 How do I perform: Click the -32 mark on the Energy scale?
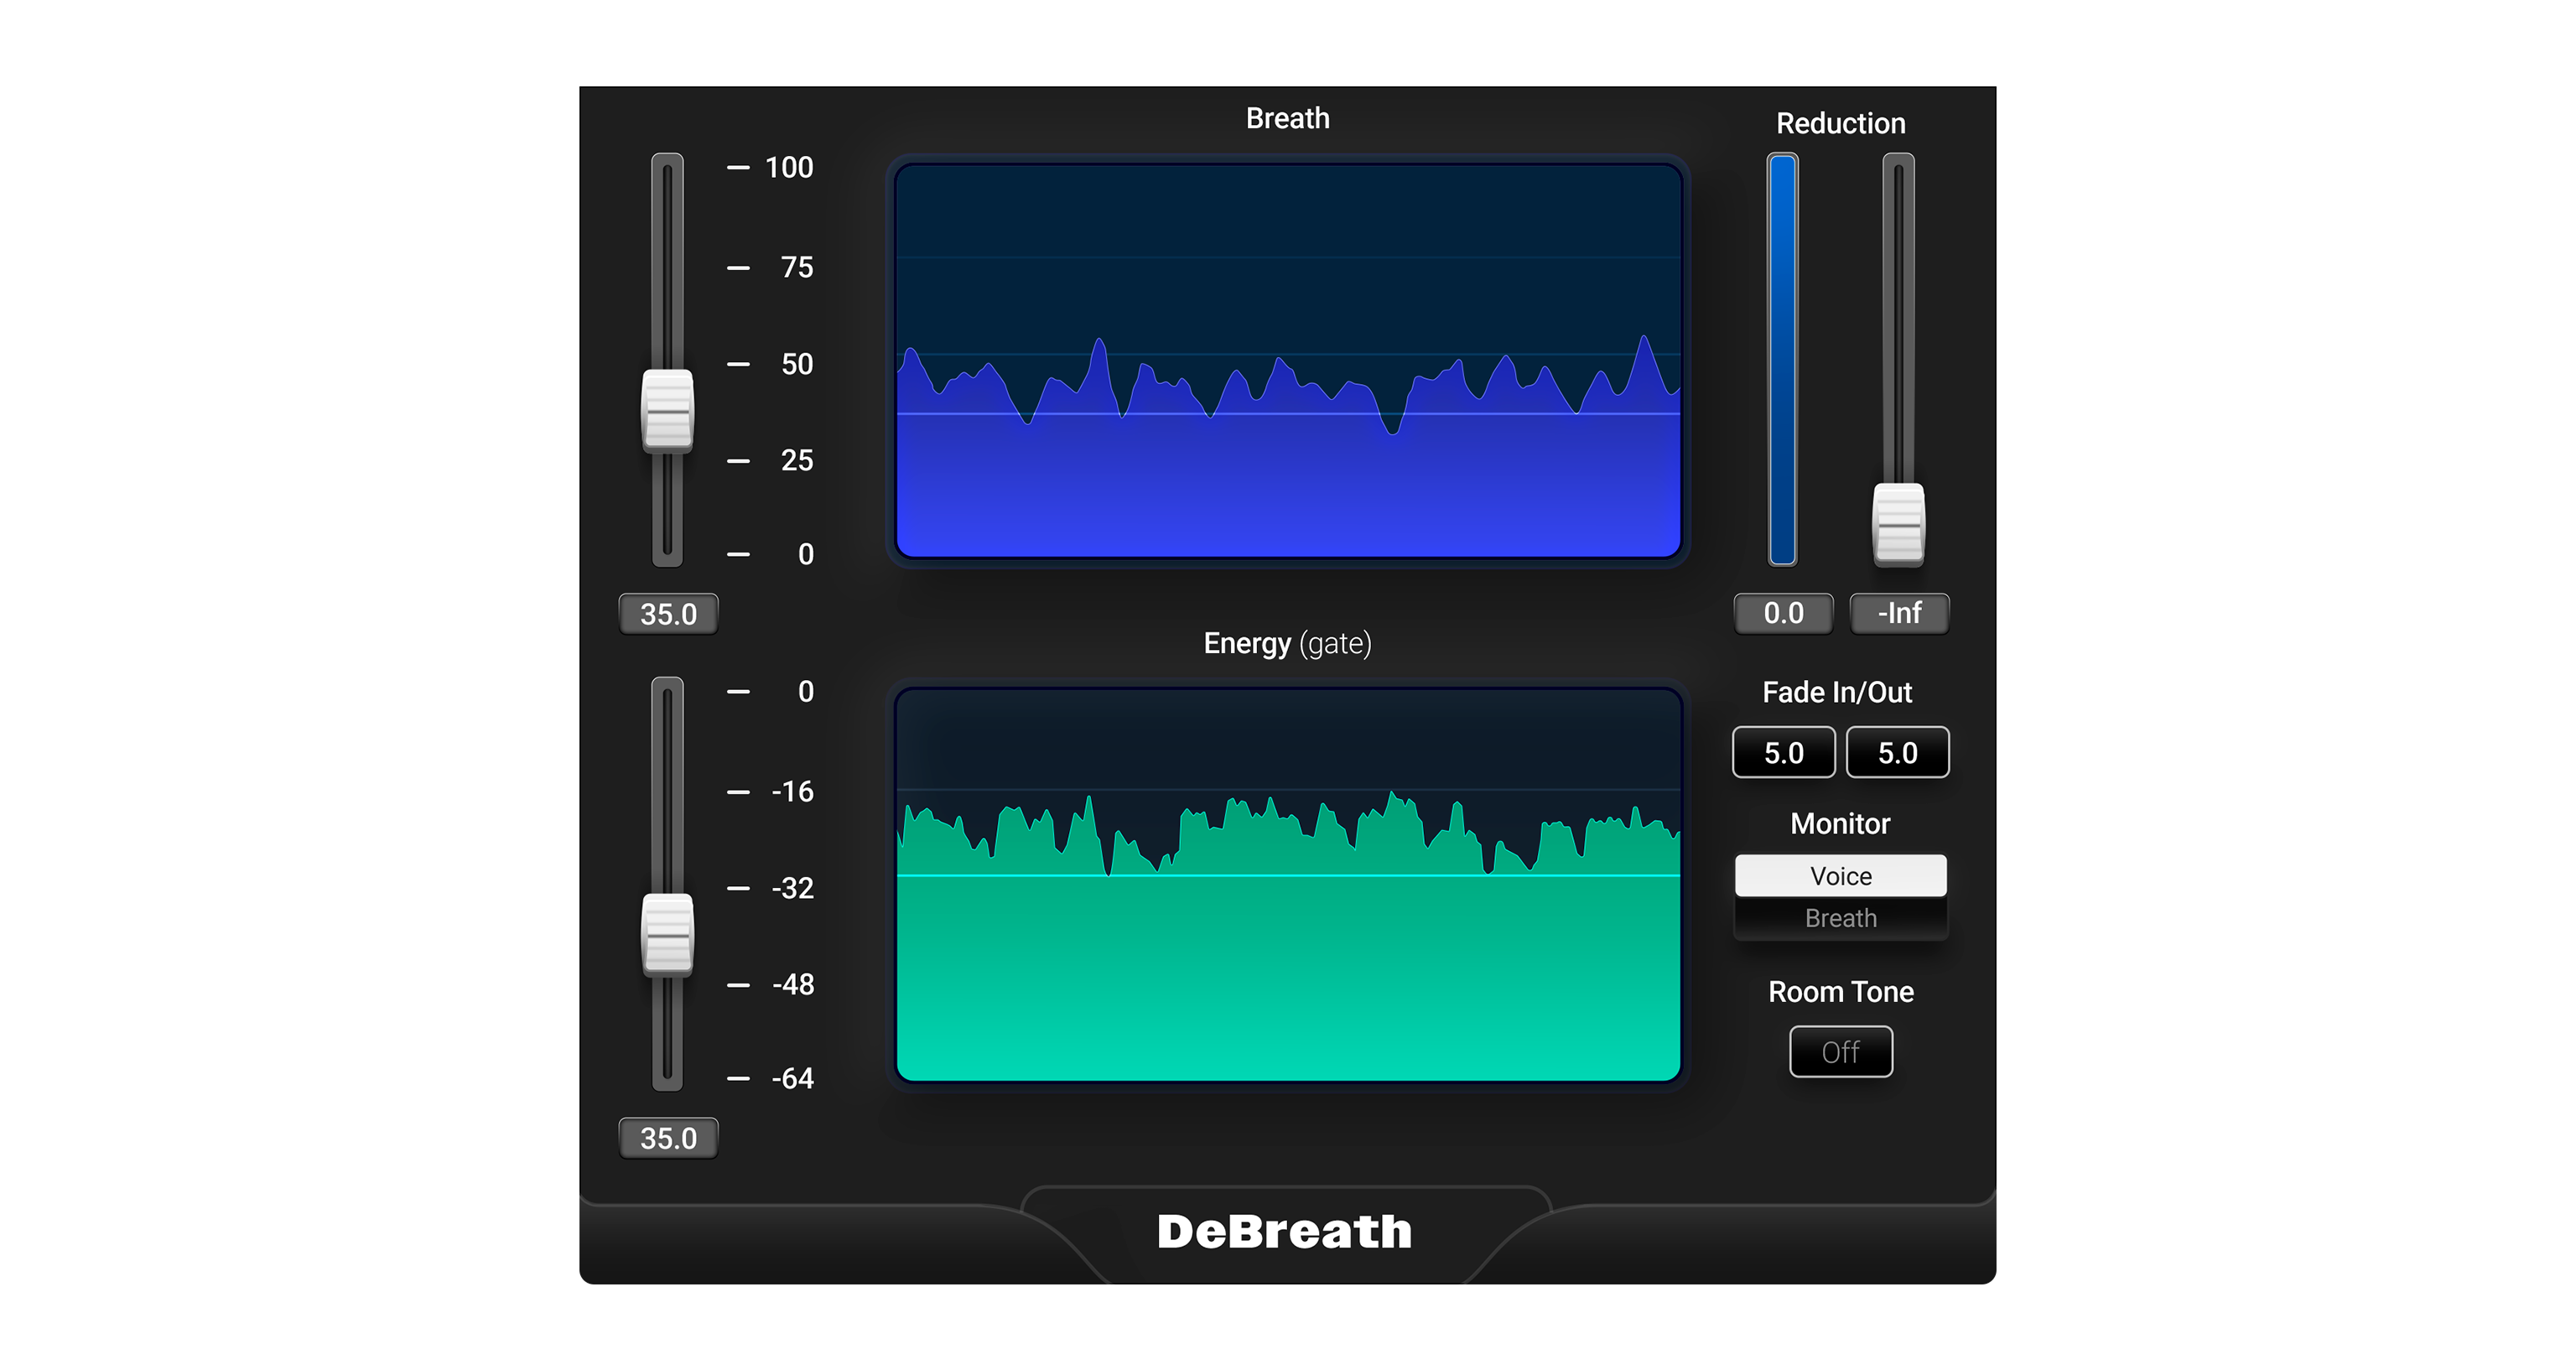point(793,888)
